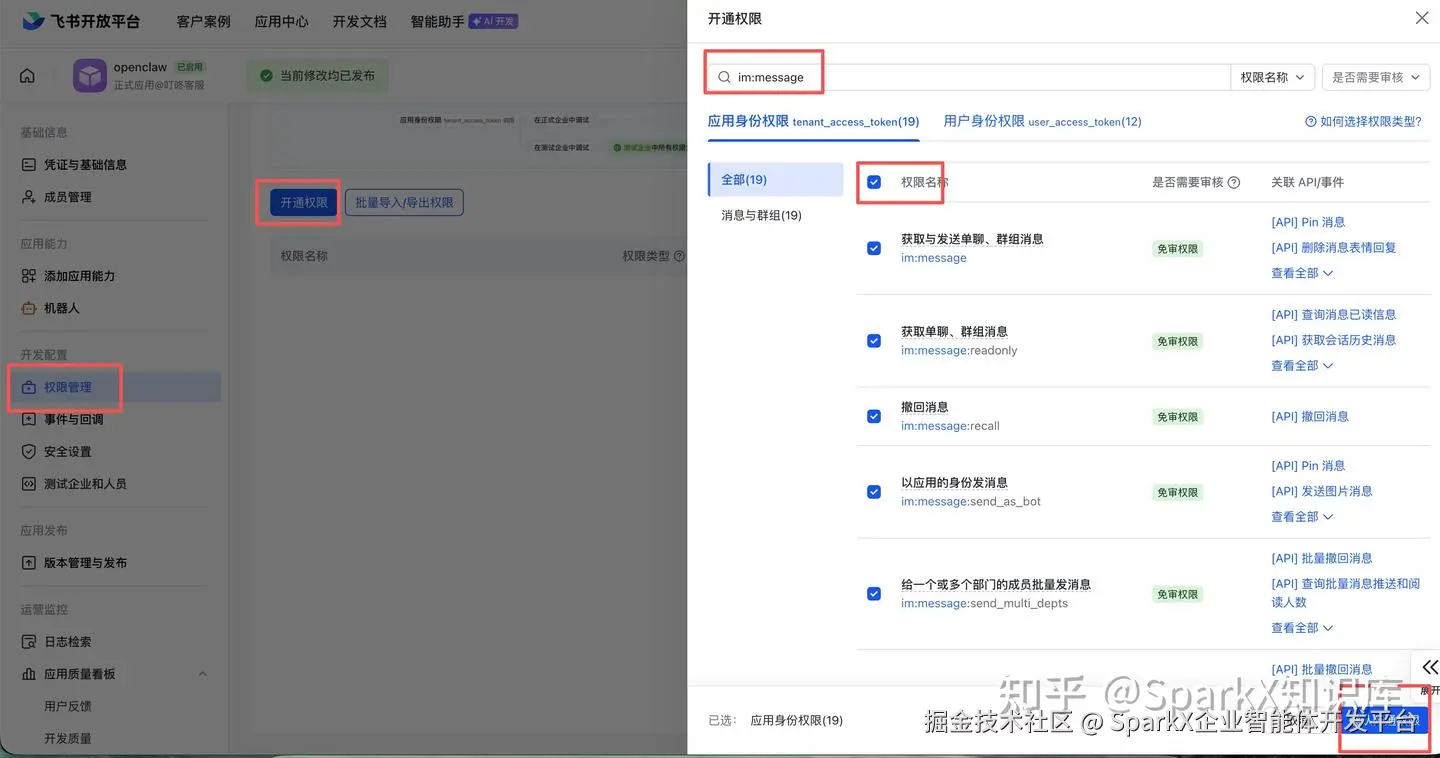1440x758 pixels.
Task: Close the 开通权限 panel
Action: (1422, 18)
